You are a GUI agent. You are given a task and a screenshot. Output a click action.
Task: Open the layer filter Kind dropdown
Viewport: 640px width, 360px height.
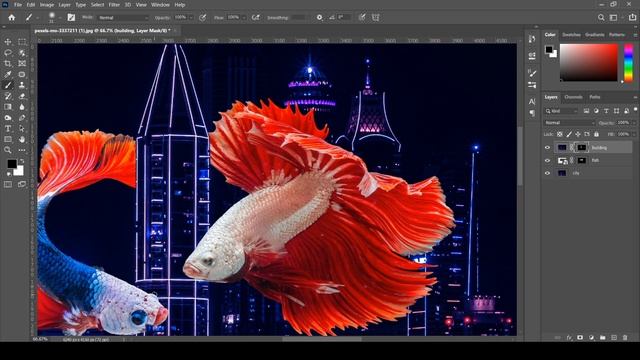coord(561,111)
